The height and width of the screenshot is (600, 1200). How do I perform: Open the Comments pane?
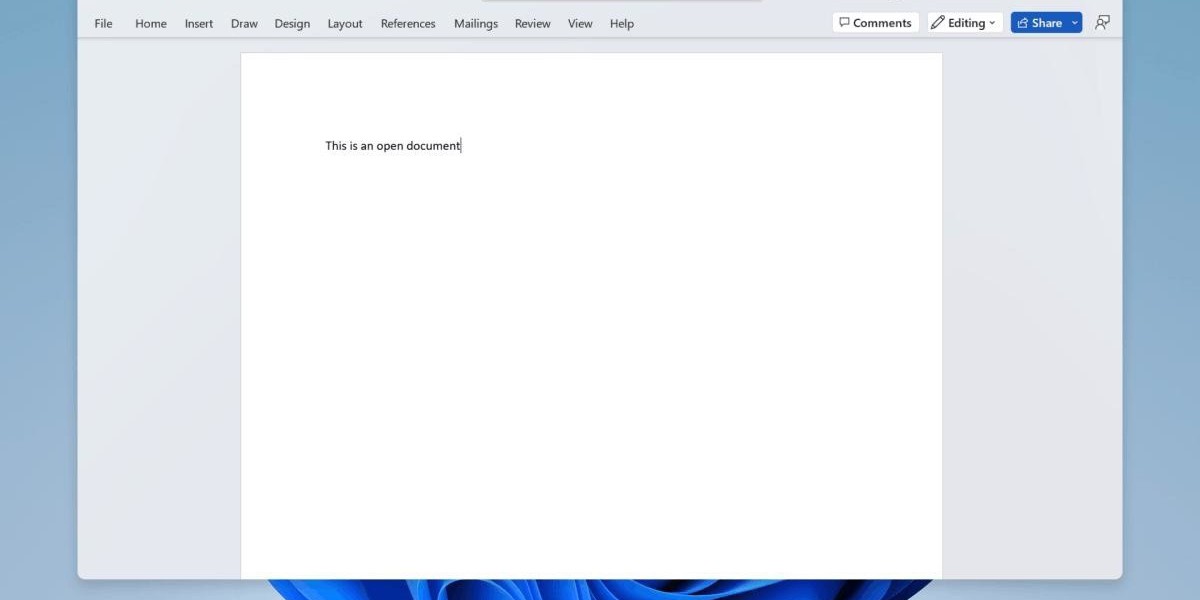tap(875, 23)
